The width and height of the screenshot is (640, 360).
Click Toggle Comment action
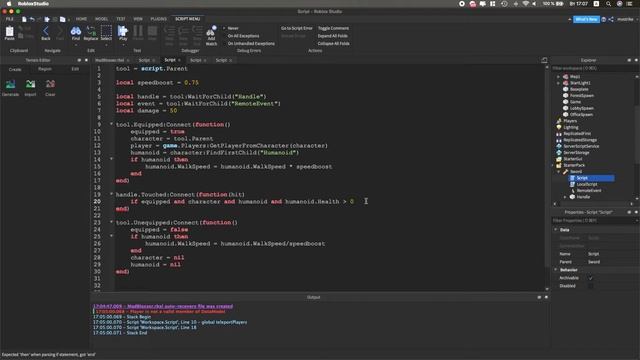tap(333, 28)
